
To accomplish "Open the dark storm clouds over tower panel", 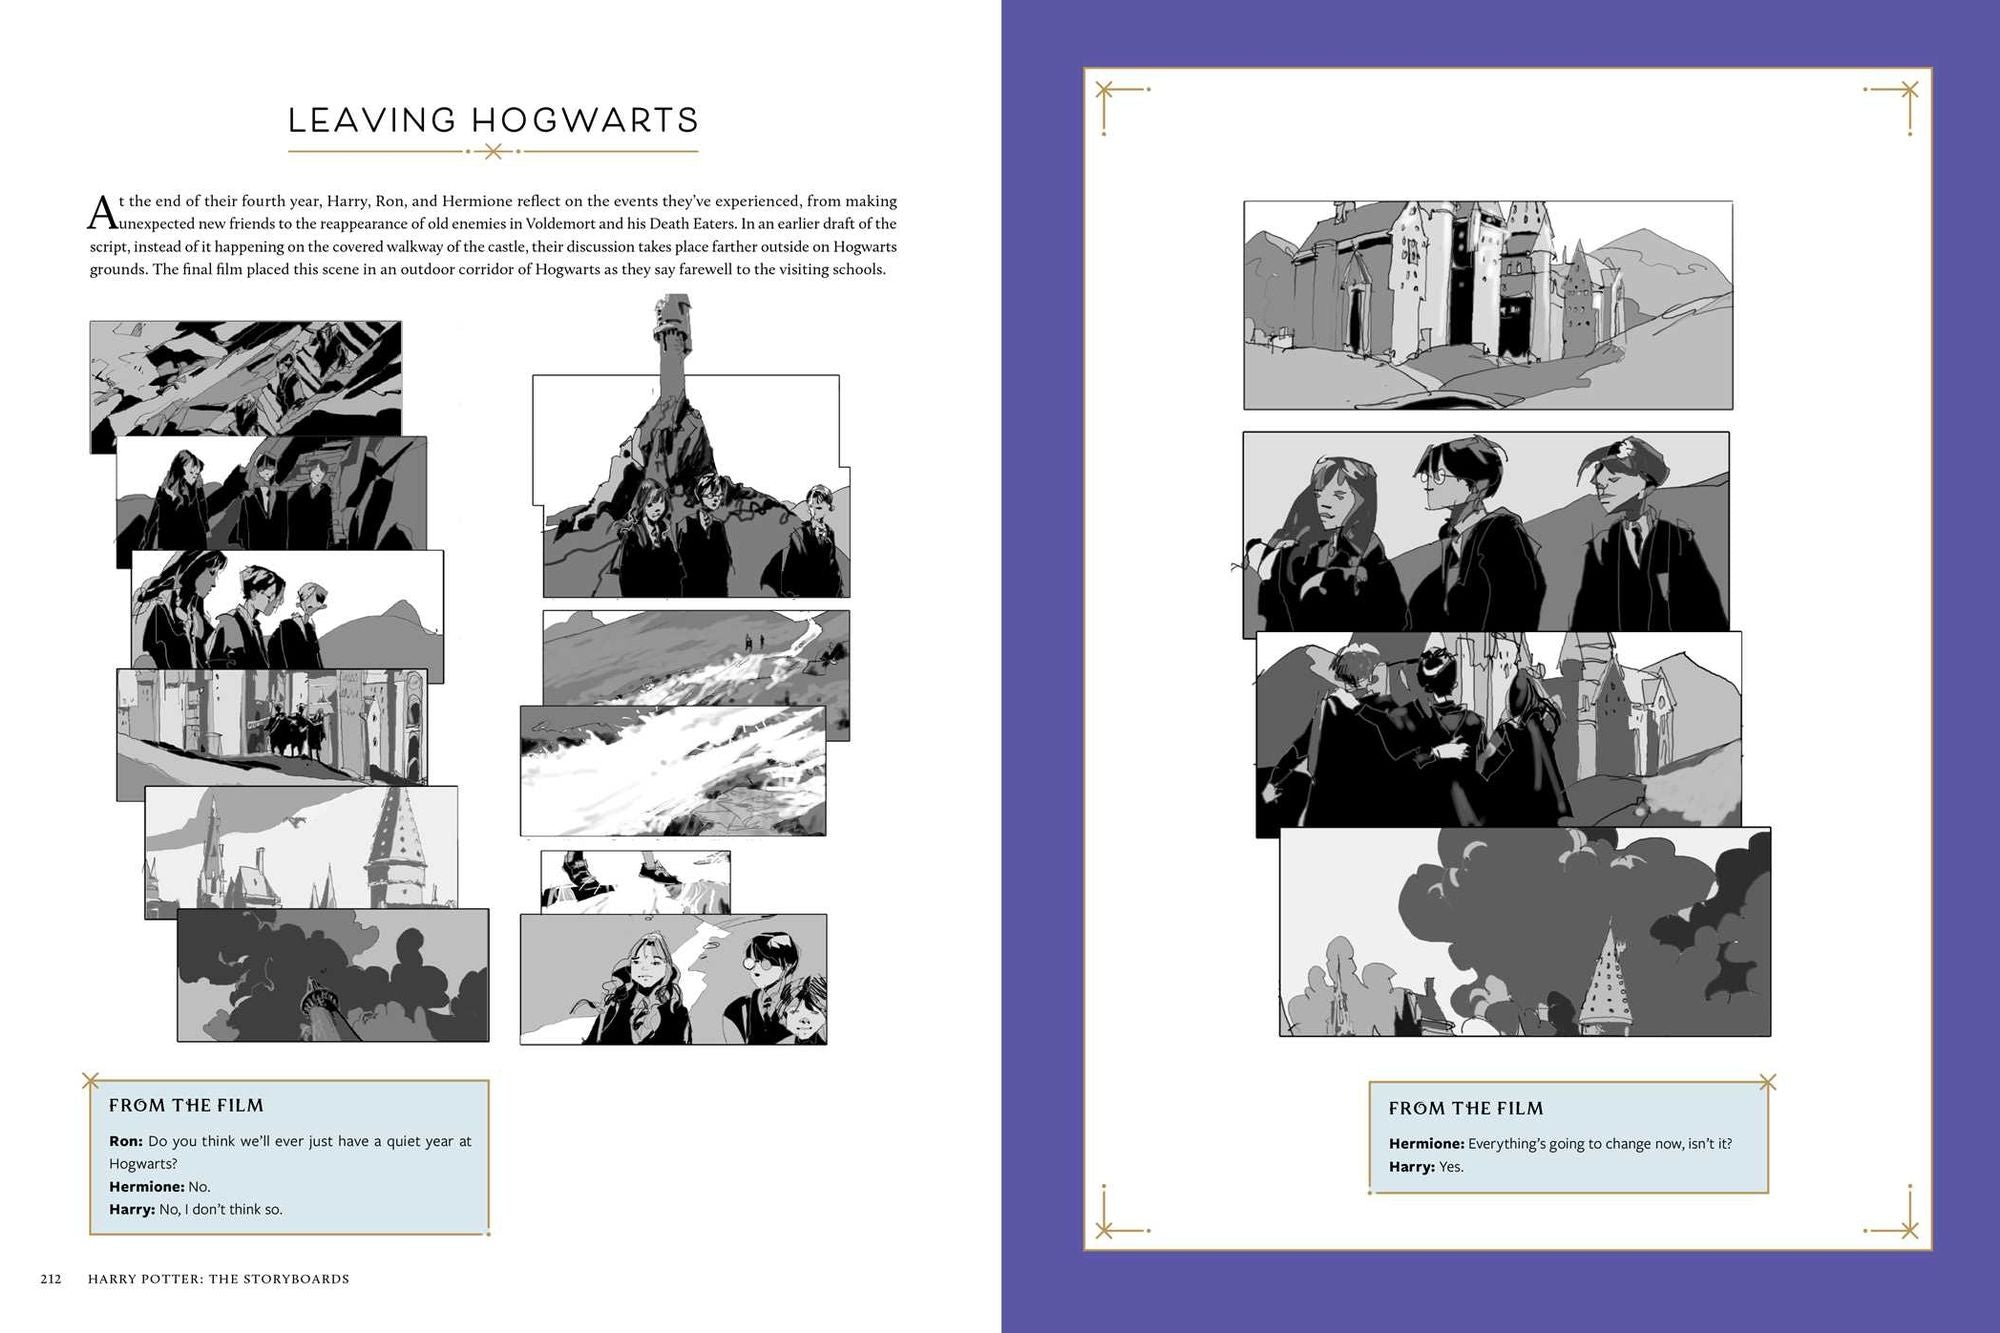I will click(x=1525, y=932).
